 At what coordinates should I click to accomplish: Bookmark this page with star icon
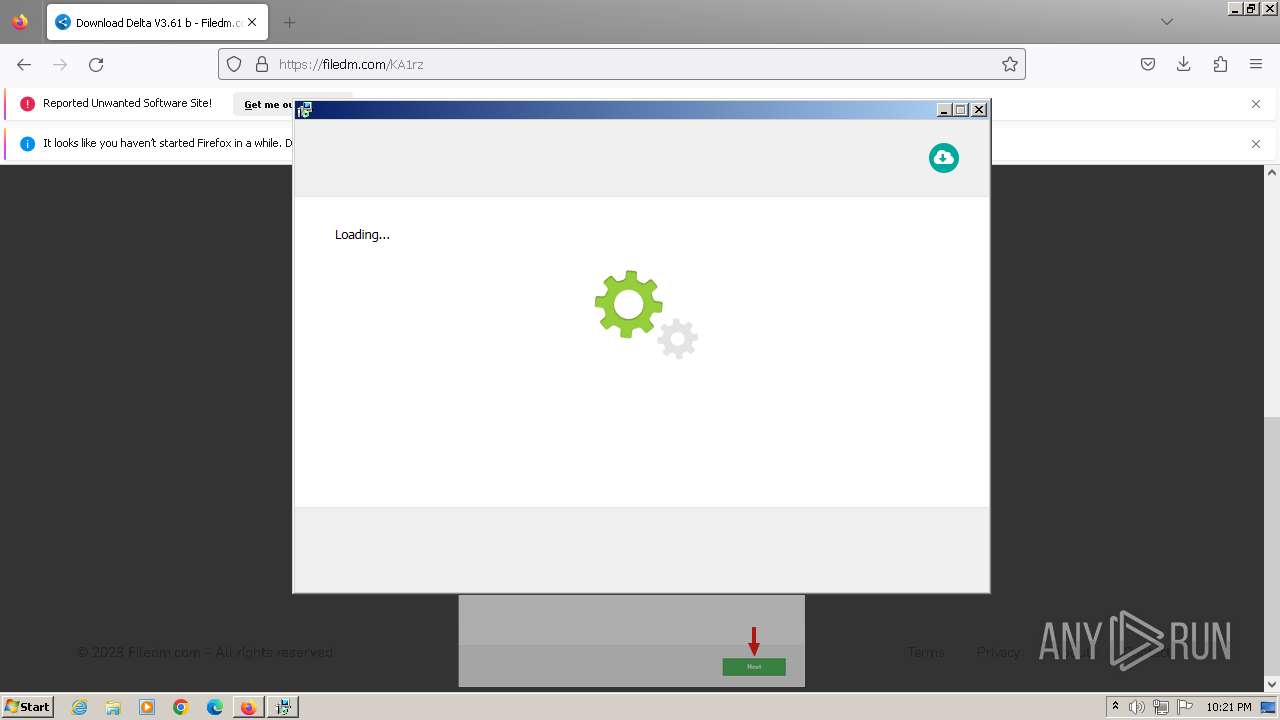[x=1009, y=64]
